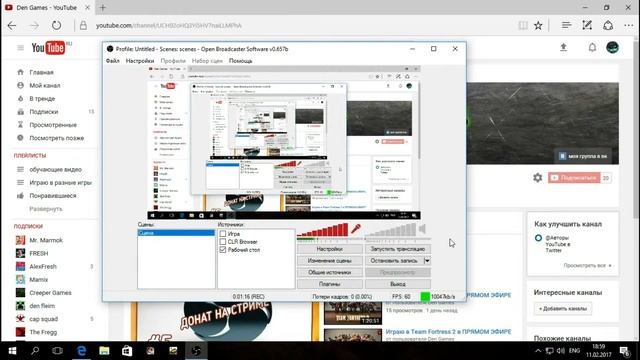Open Task View on taskbar
The width and height of the screenshot is (640, 360).
click(x=58, y=351)
